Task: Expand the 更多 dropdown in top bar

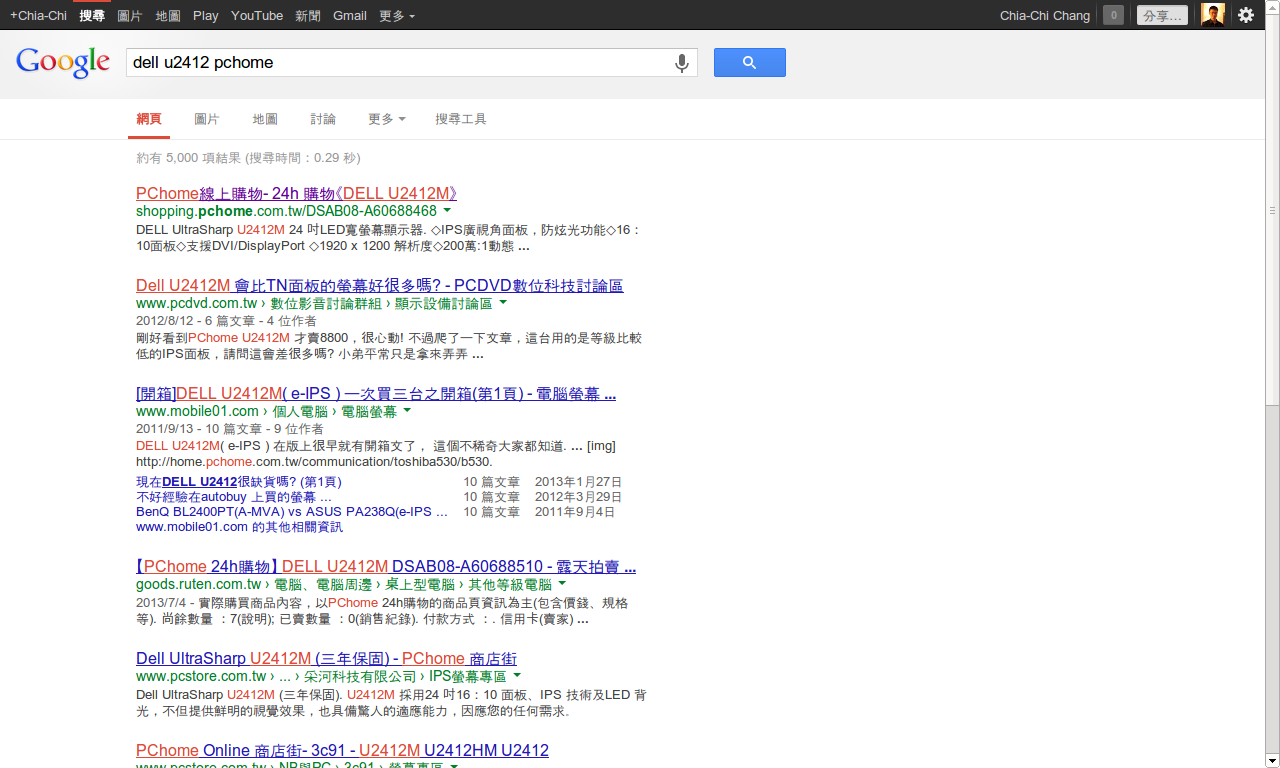Action: (397, 15)
